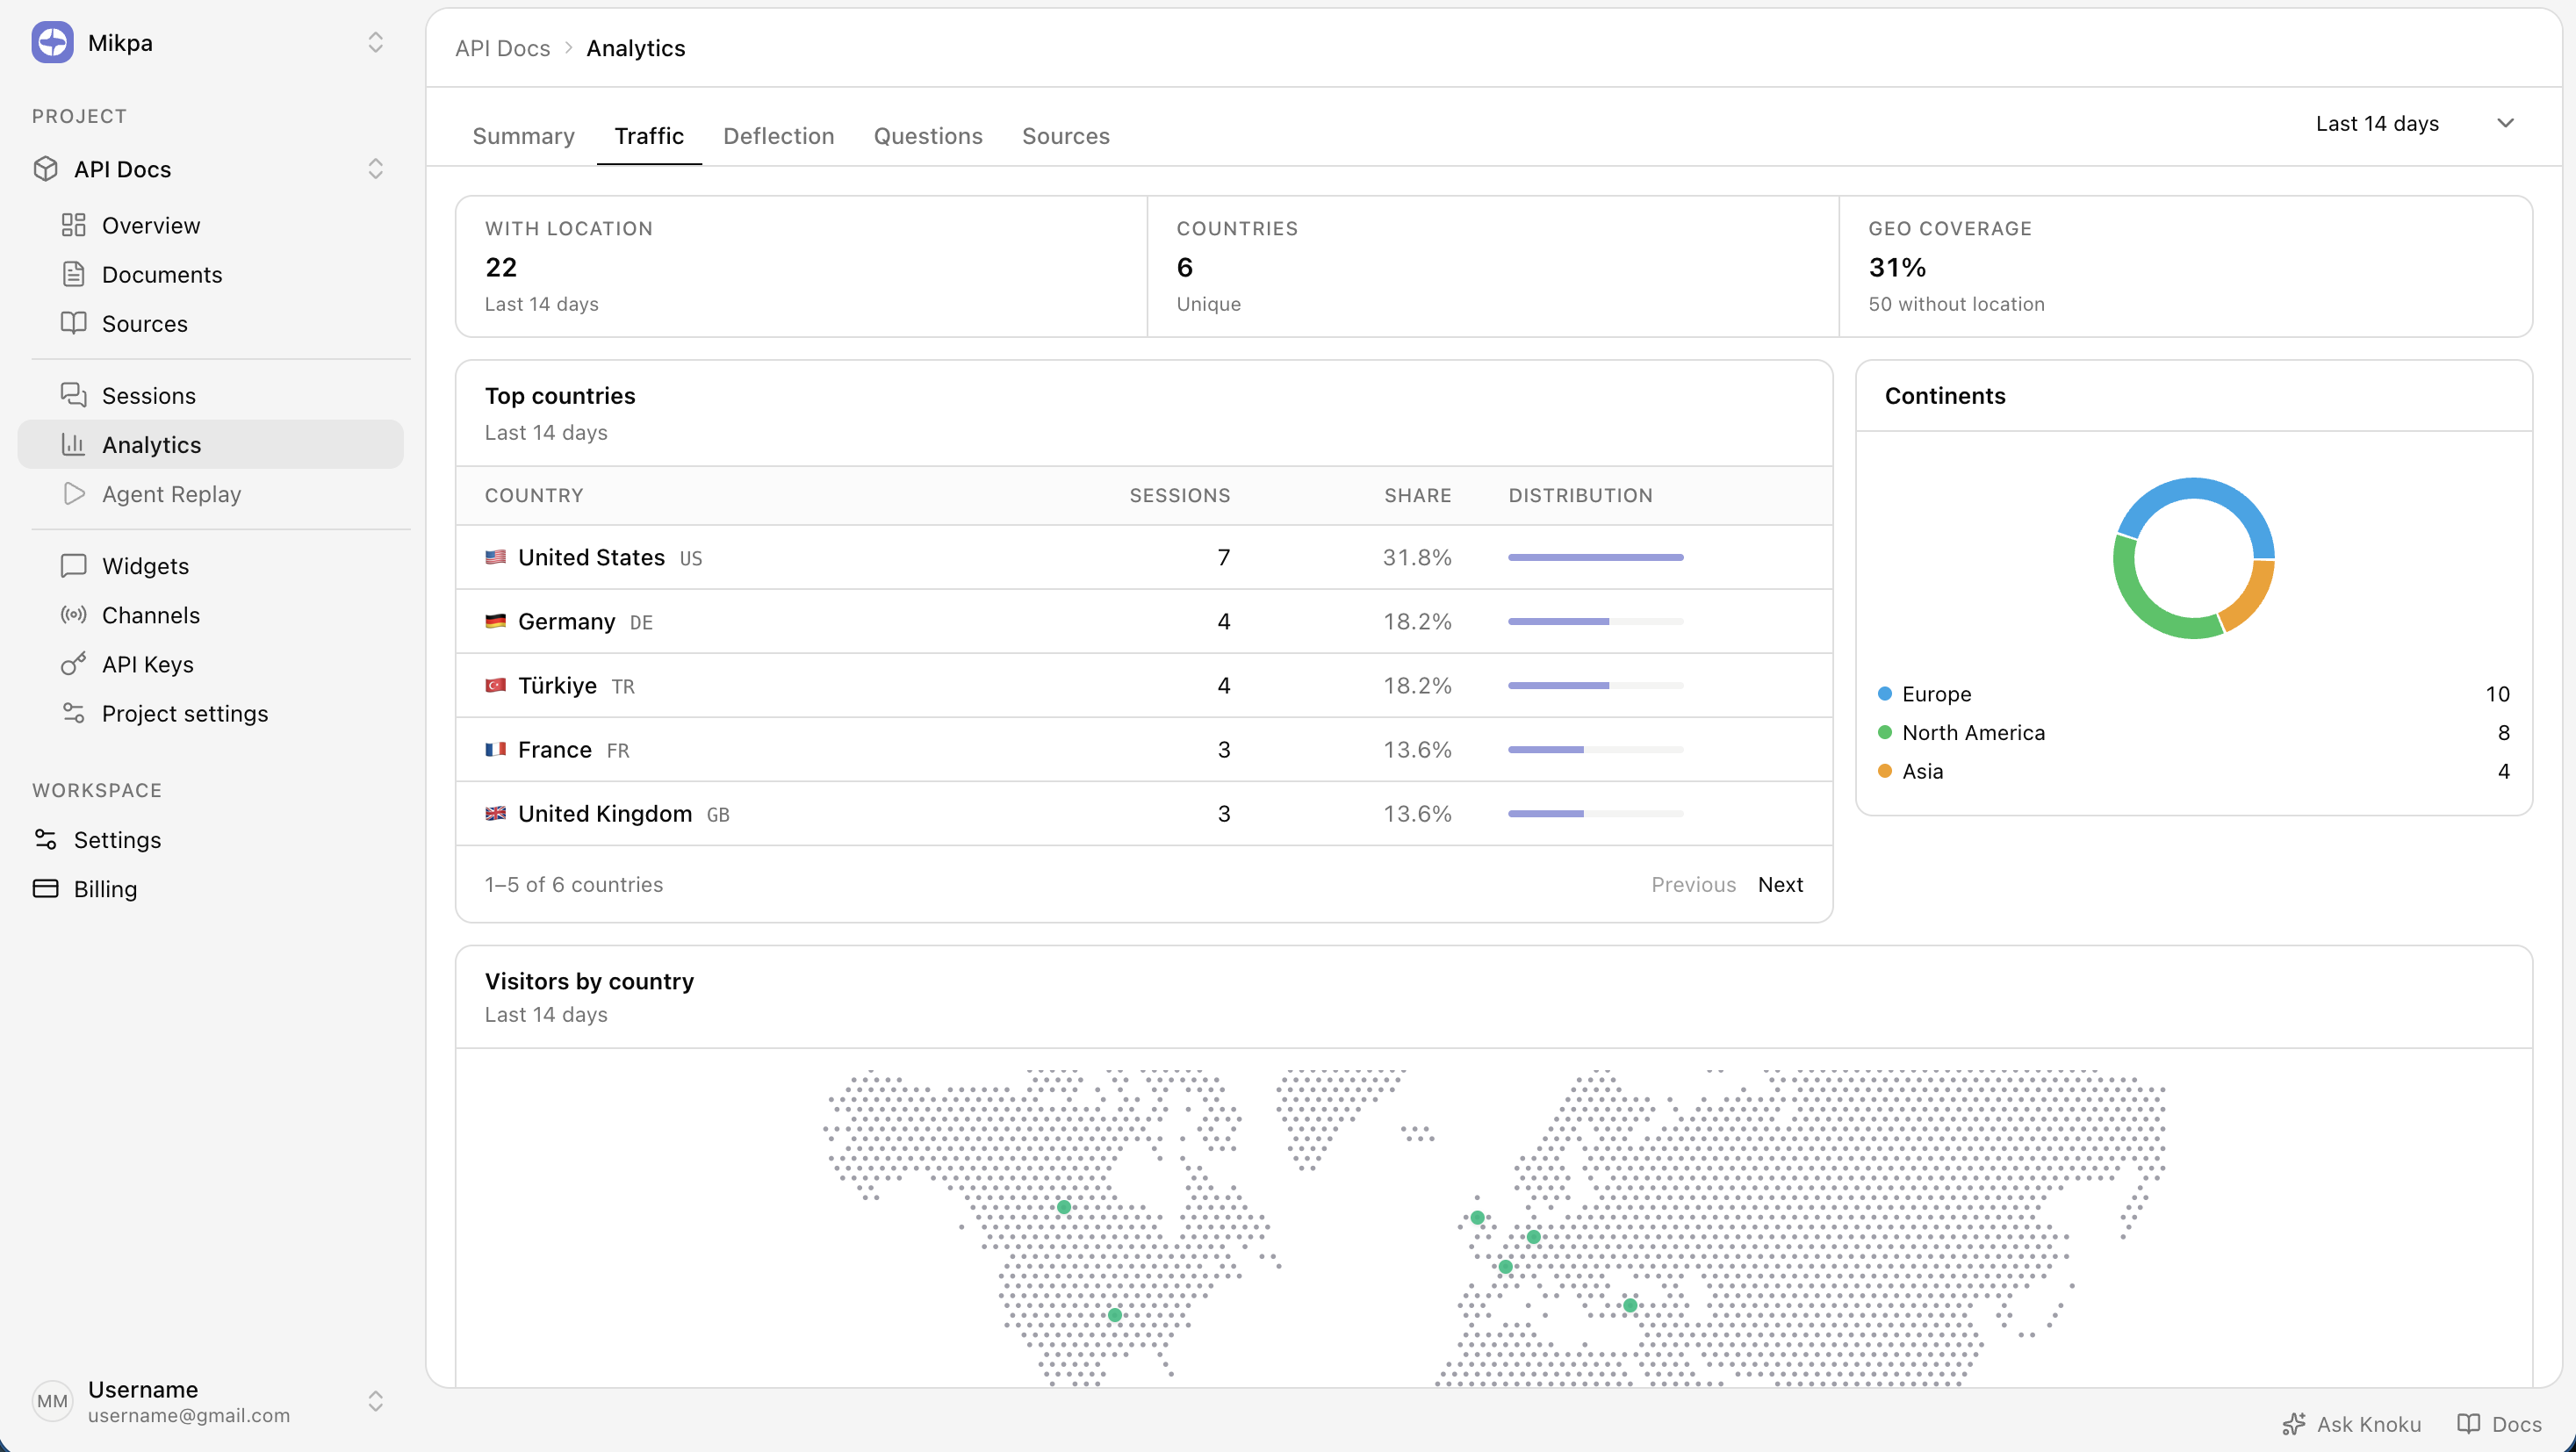The width and height of the screenshot is (2576, 1452).
Task: Click the Overview grid icon in sidebar
Action: [73, 225]
